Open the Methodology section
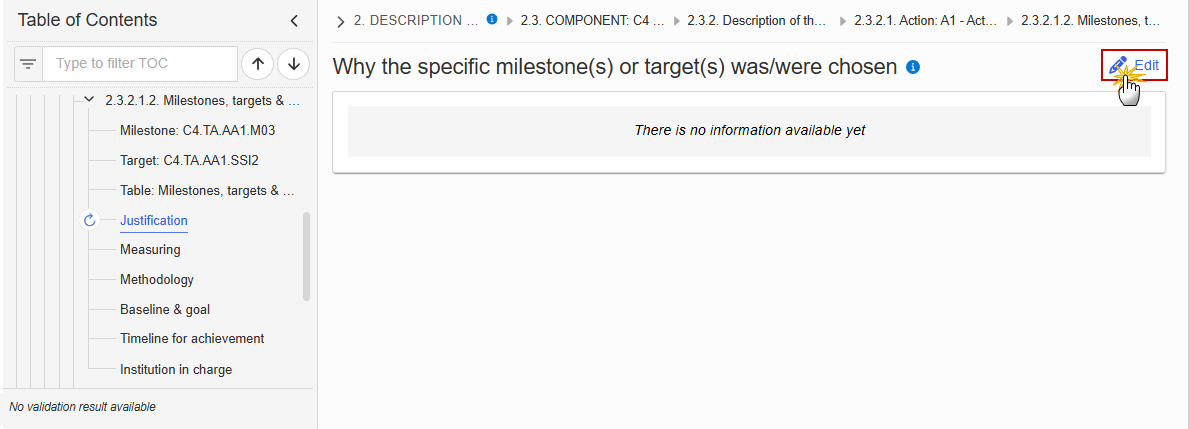Screen dimensions: 1189x429 point(157,280)
